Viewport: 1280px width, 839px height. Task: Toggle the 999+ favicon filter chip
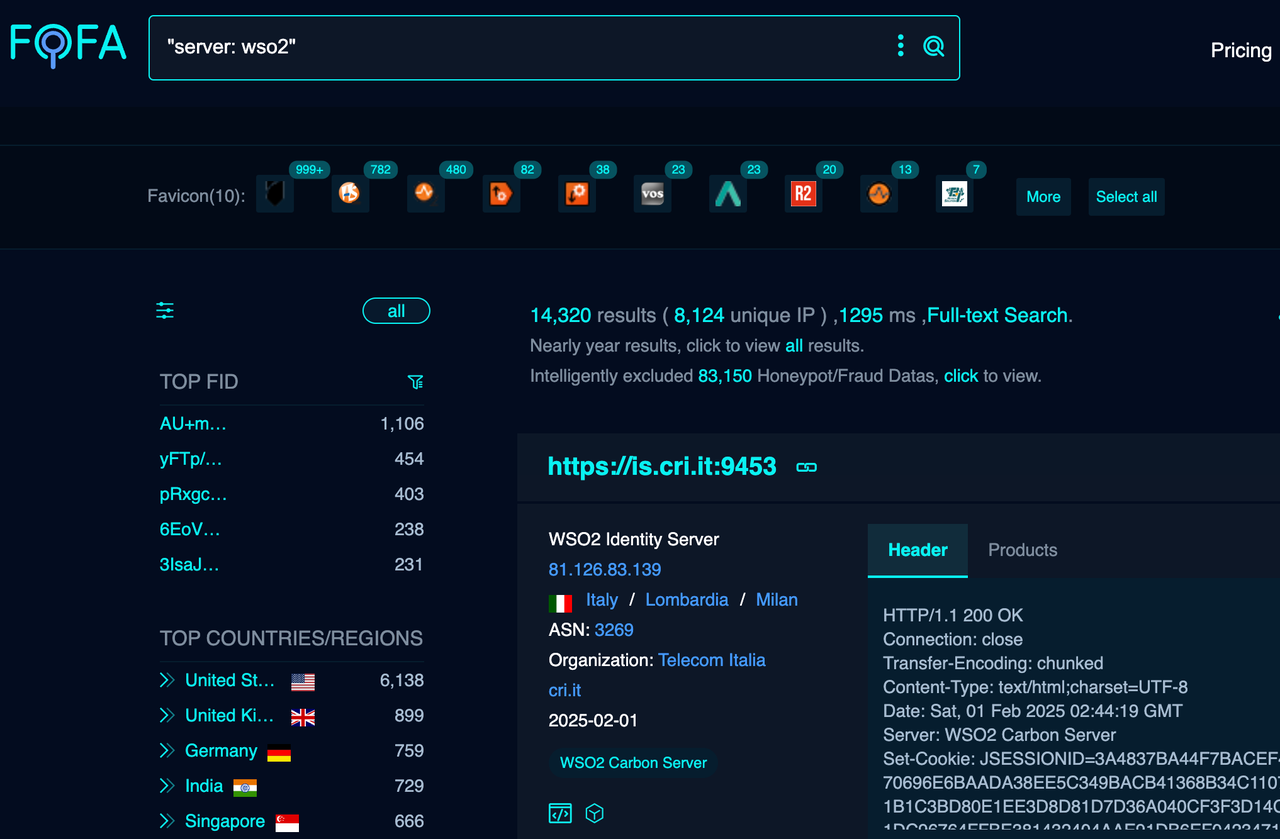[275, 194]
